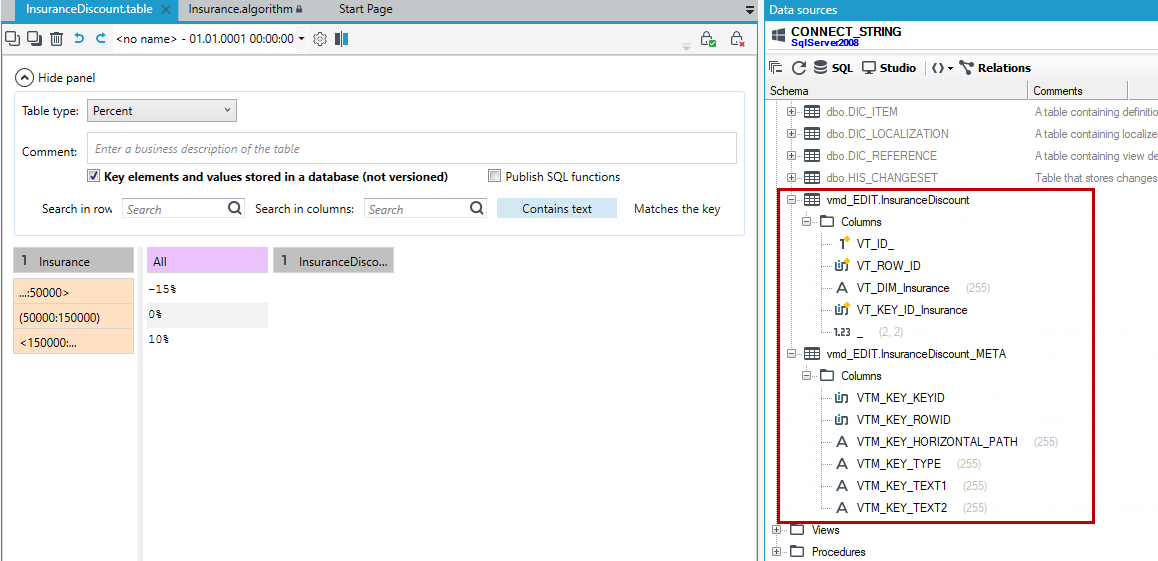Collapse all nodes in Data sources
Screen dimensions: 1158x561
tap(775, 68)
